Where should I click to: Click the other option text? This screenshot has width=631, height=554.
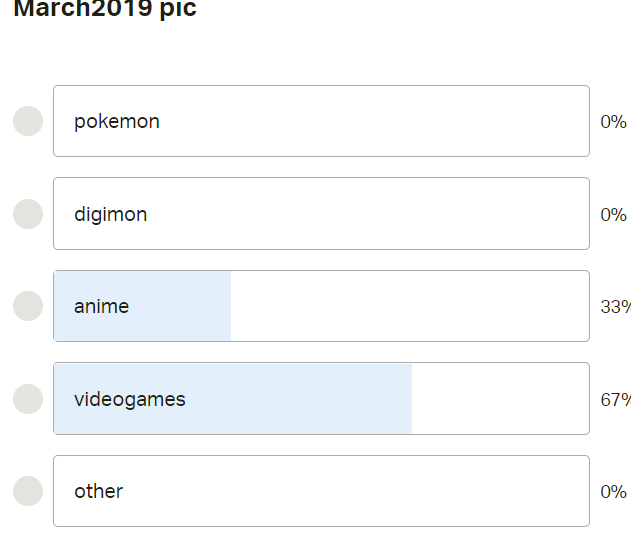98,491
